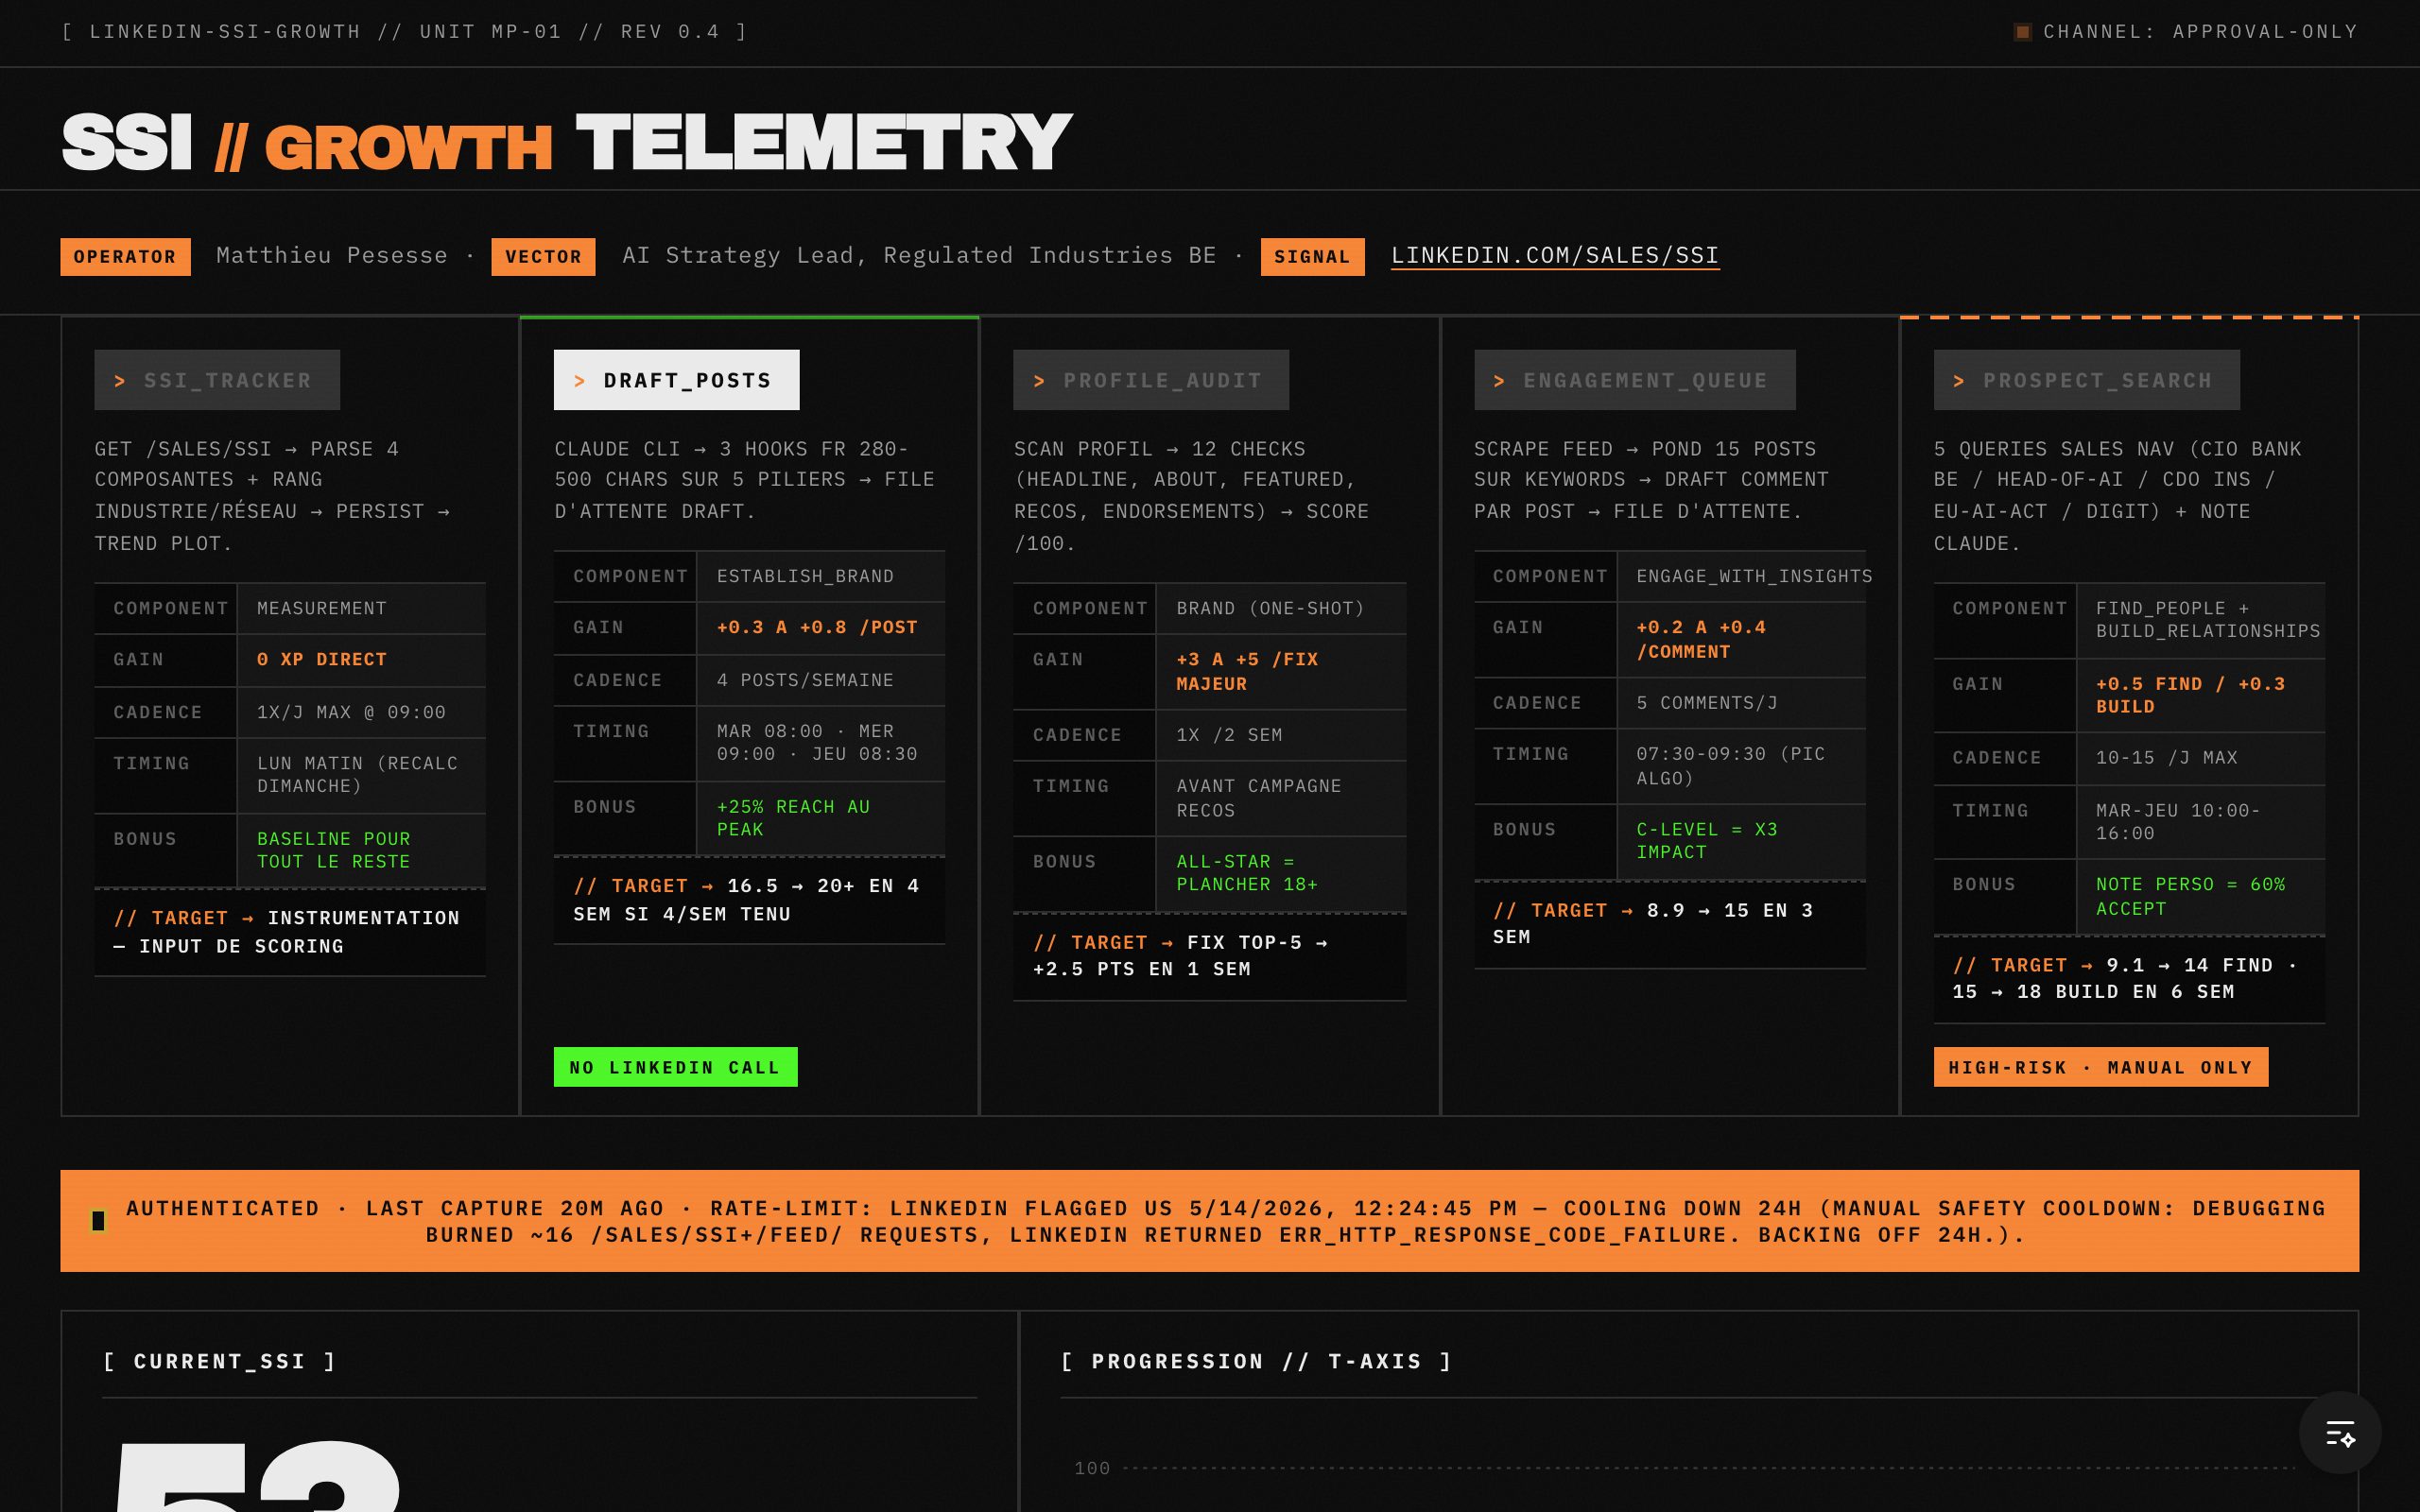
Task: Click the 9.1 → 14 FIND prospect target
Action: pyautogui.click(x=2129, y=979)
